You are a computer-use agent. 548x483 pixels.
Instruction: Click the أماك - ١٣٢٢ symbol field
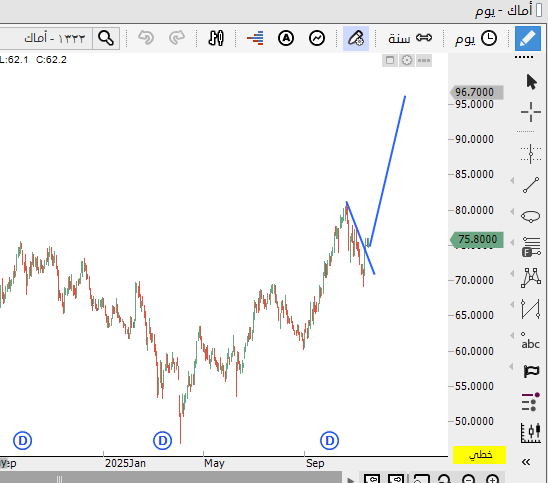point(45,38)
